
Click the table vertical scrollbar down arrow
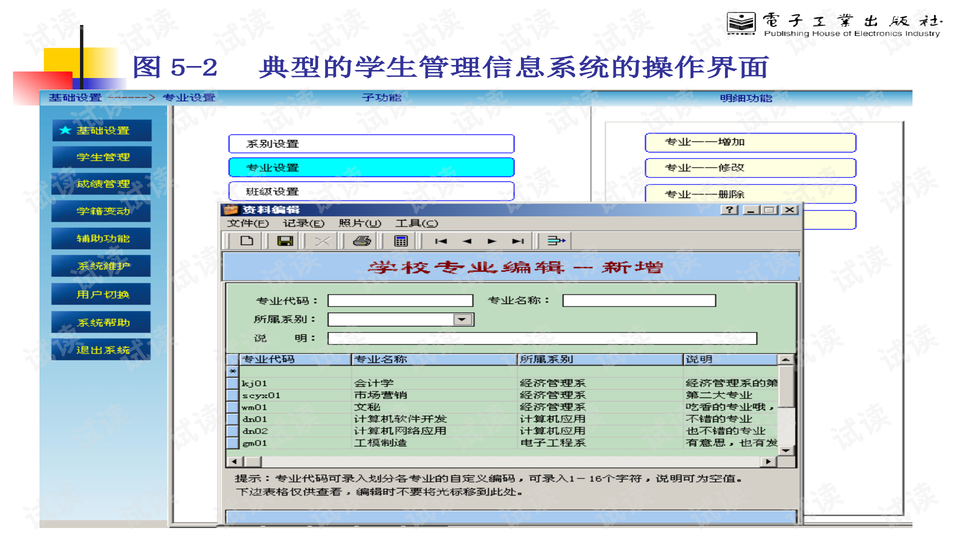click(x=786, y=450)
